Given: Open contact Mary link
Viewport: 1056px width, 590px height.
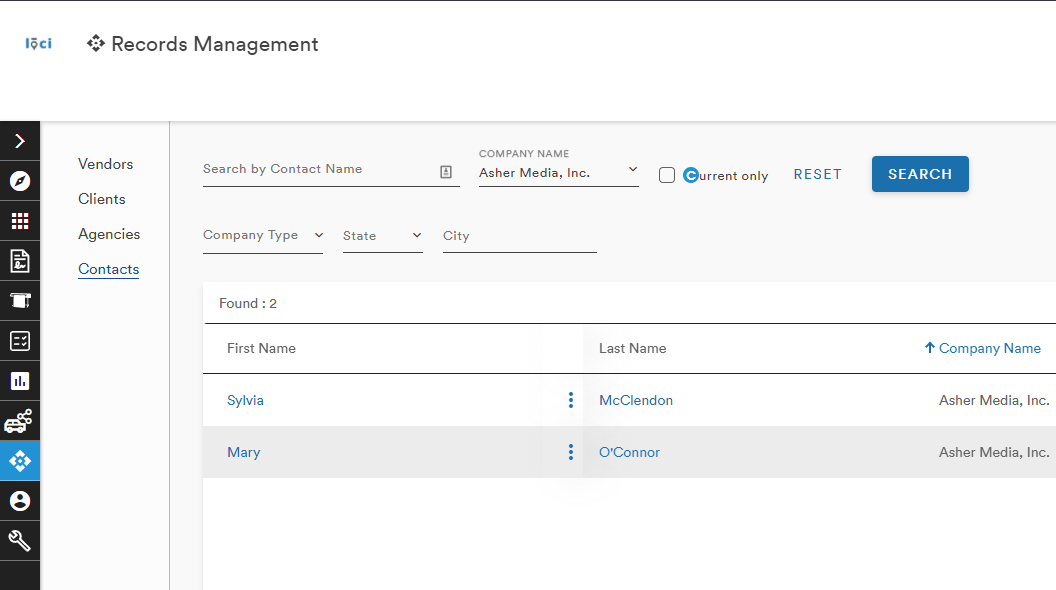Looking at the screenshot, I should (x=244, y=452).
